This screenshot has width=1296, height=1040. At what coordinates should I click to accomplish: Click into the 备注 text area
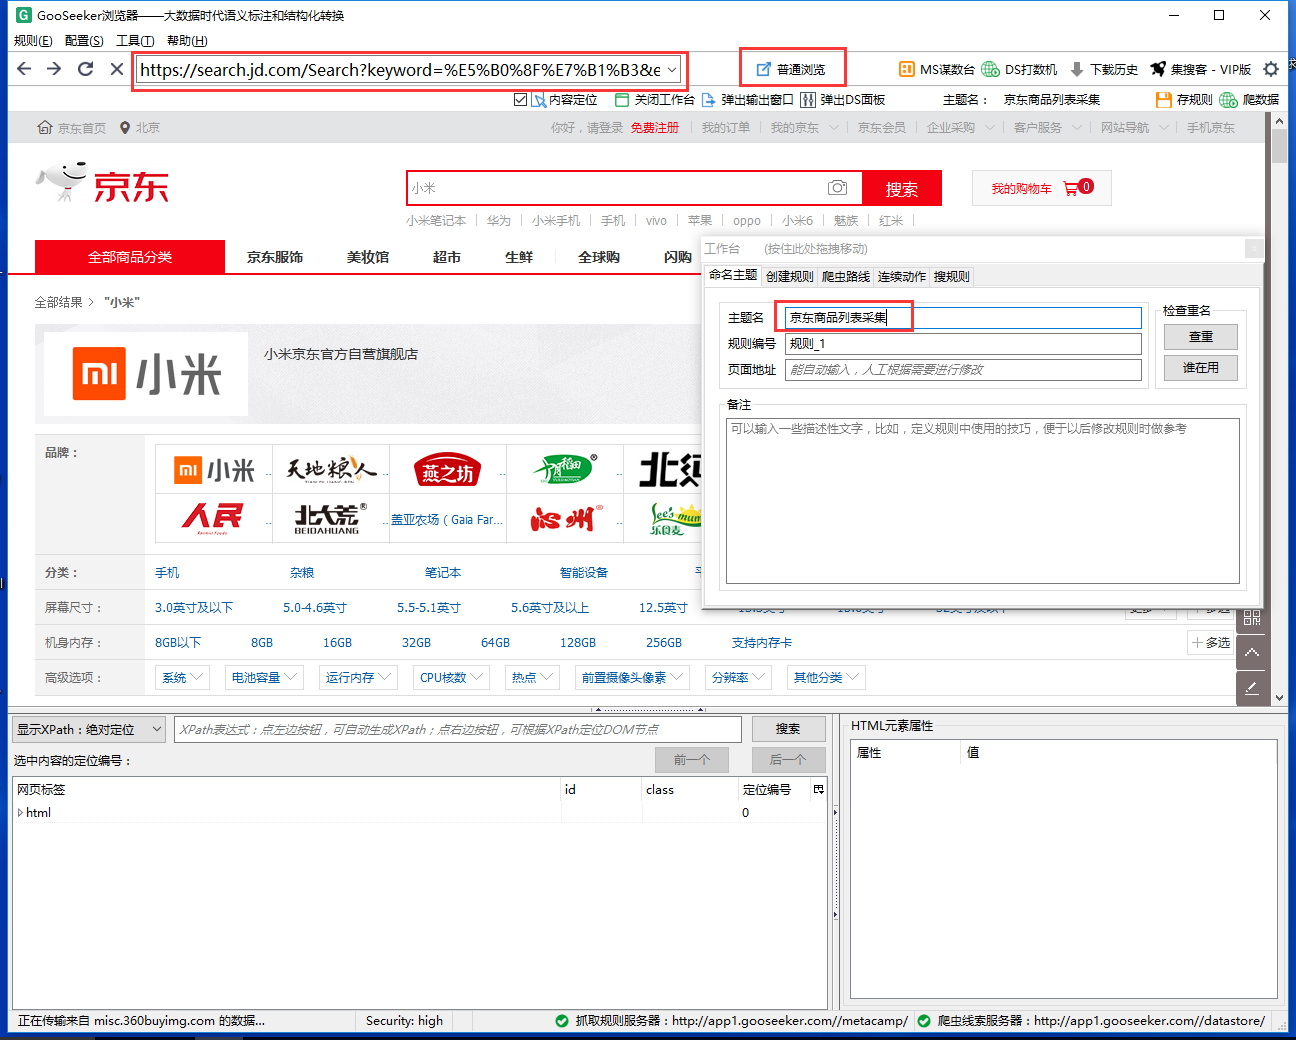(x=982, y=500)
